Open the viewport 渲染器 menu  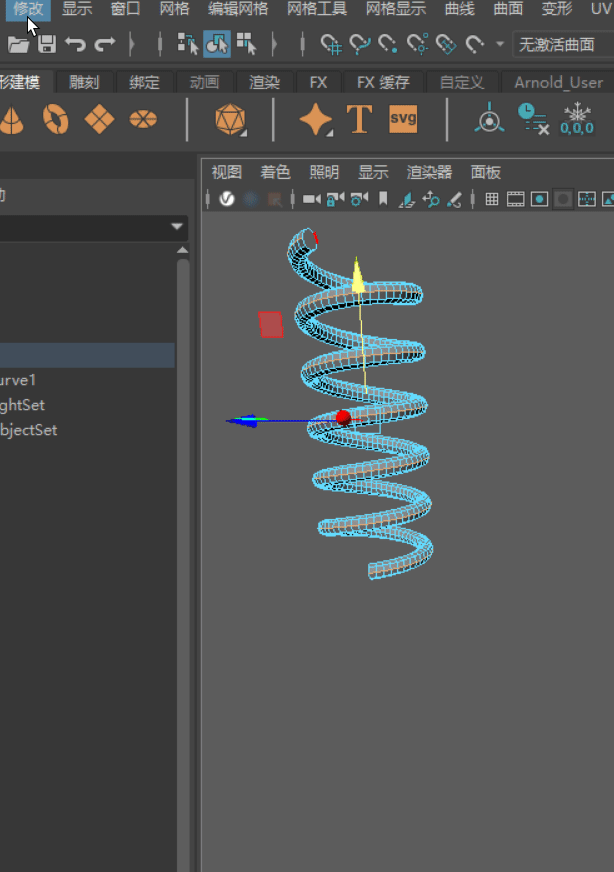(x=429, y=172)
